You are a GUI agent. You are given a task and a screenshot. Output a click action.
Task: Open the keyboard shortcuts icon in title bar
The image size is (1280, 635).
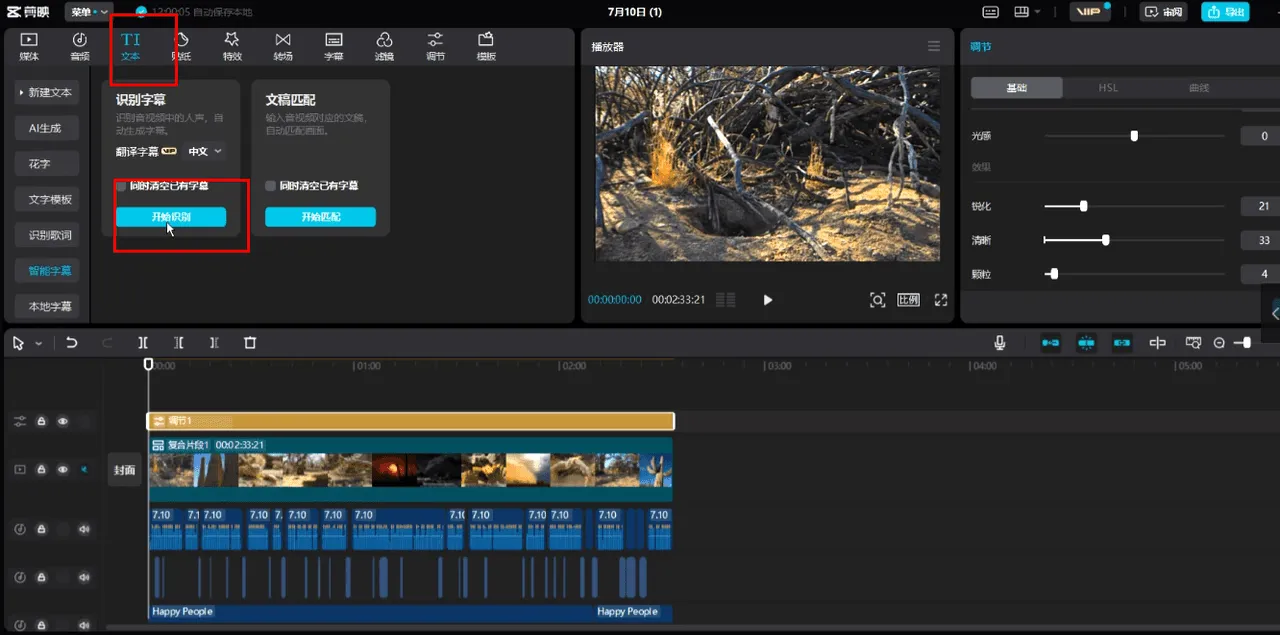click(990, 12)
